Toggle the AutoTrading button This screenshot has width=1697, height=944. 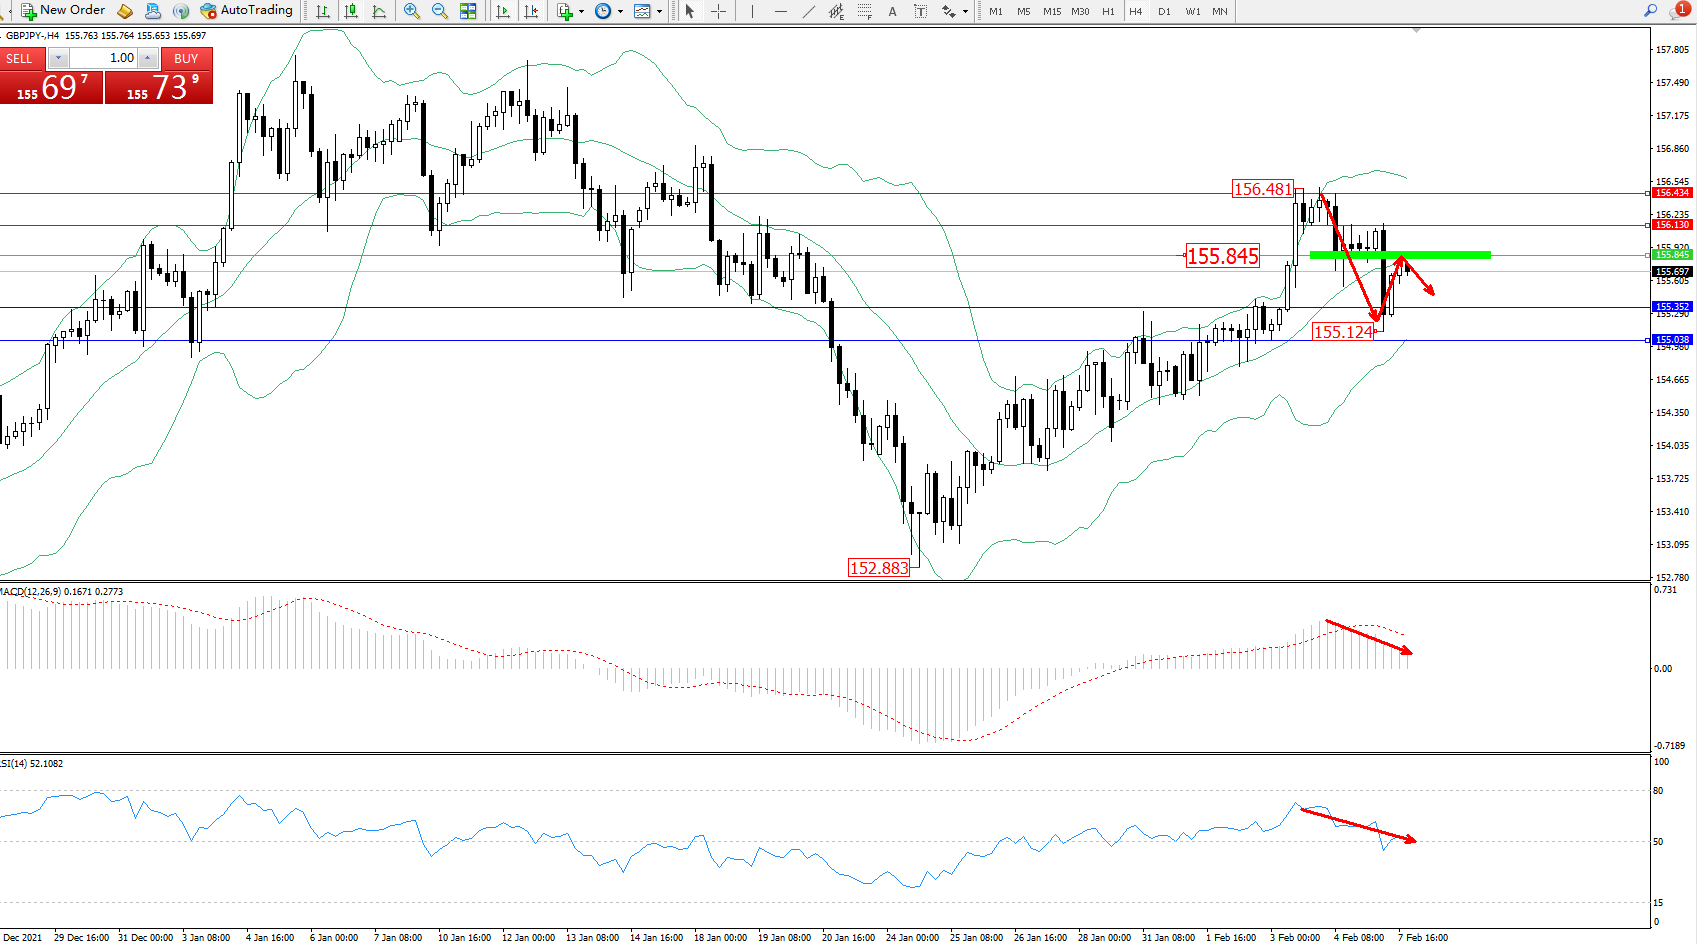click(246, 11)
